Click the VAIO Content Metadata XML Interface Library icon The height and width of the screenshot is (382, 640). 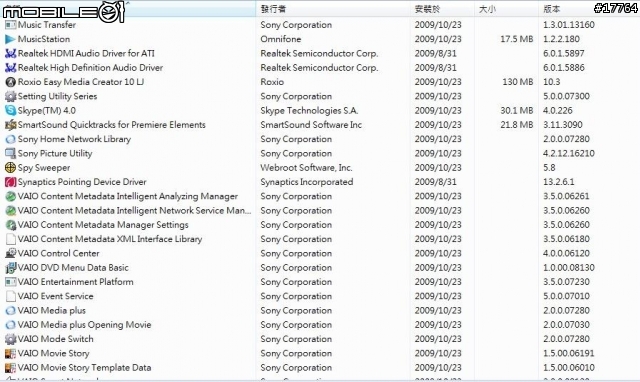click(10, 239)
